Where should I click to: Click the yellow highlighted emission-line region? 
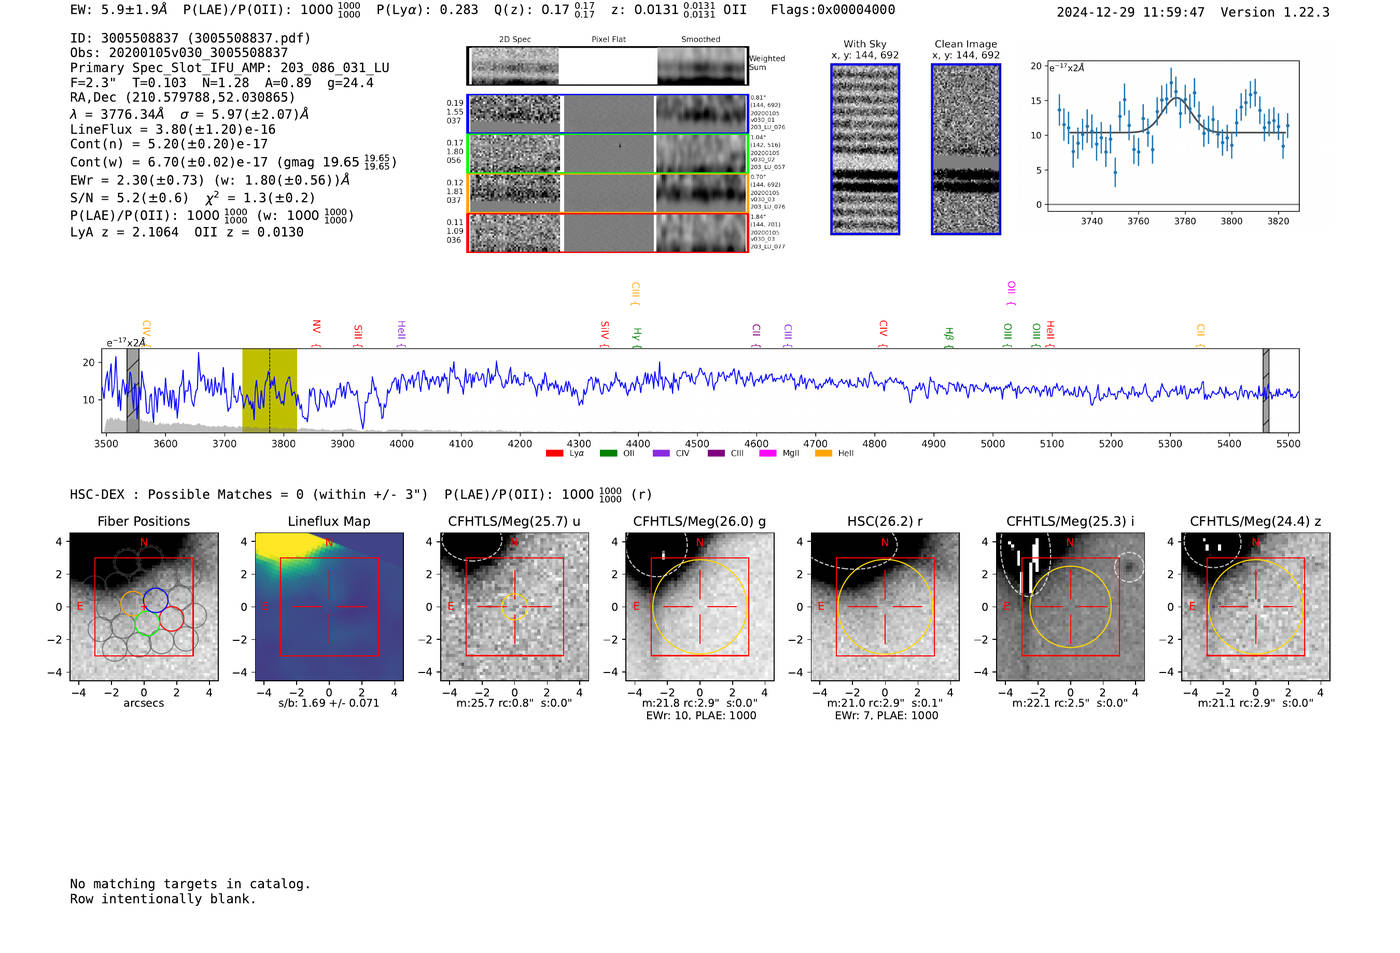coord(269,390)
